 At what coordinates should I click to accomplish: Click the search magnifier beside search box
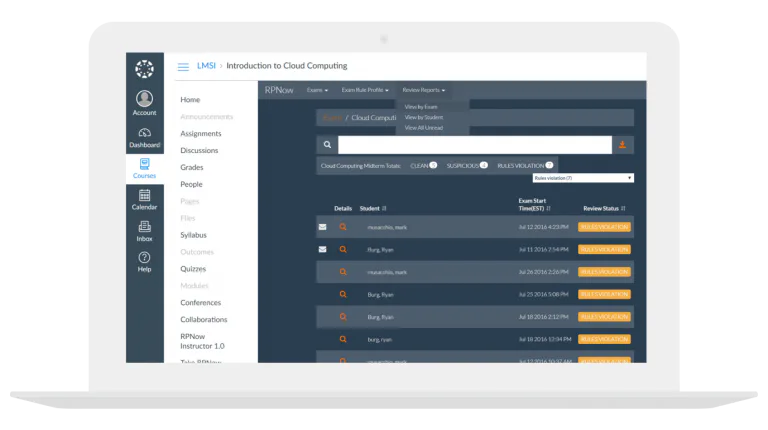click(327, 144)
